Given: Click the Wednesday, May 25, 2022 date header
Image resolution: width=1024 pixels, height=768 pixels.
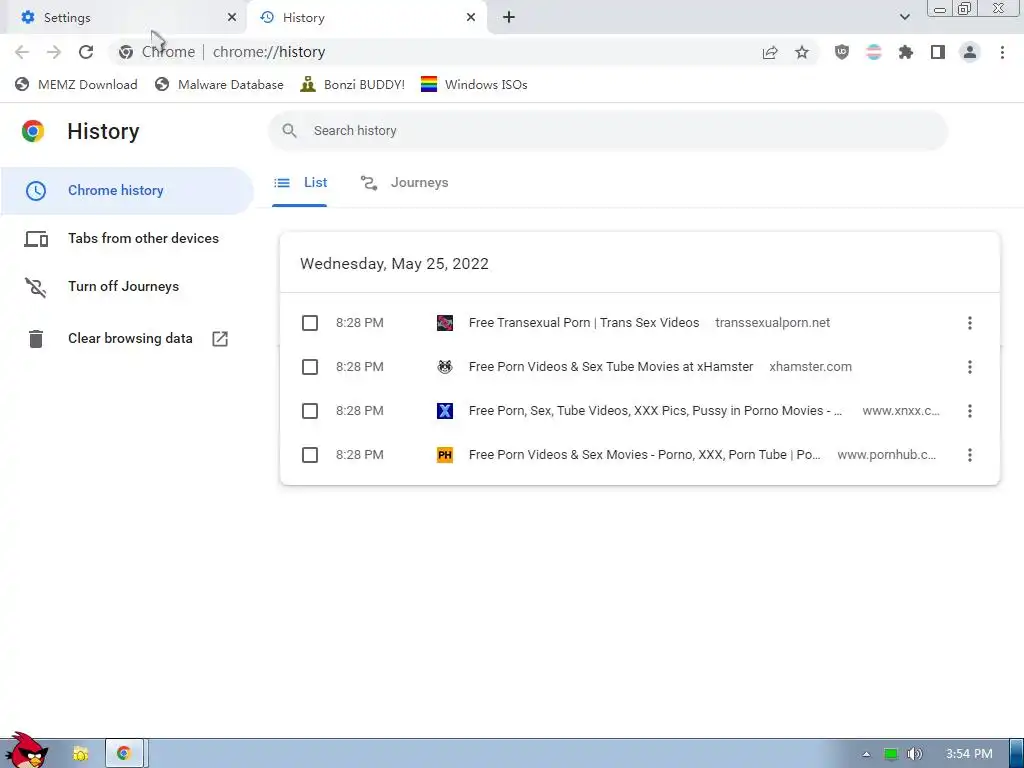Looking at the screenshot, I should [x=394, y=264].
